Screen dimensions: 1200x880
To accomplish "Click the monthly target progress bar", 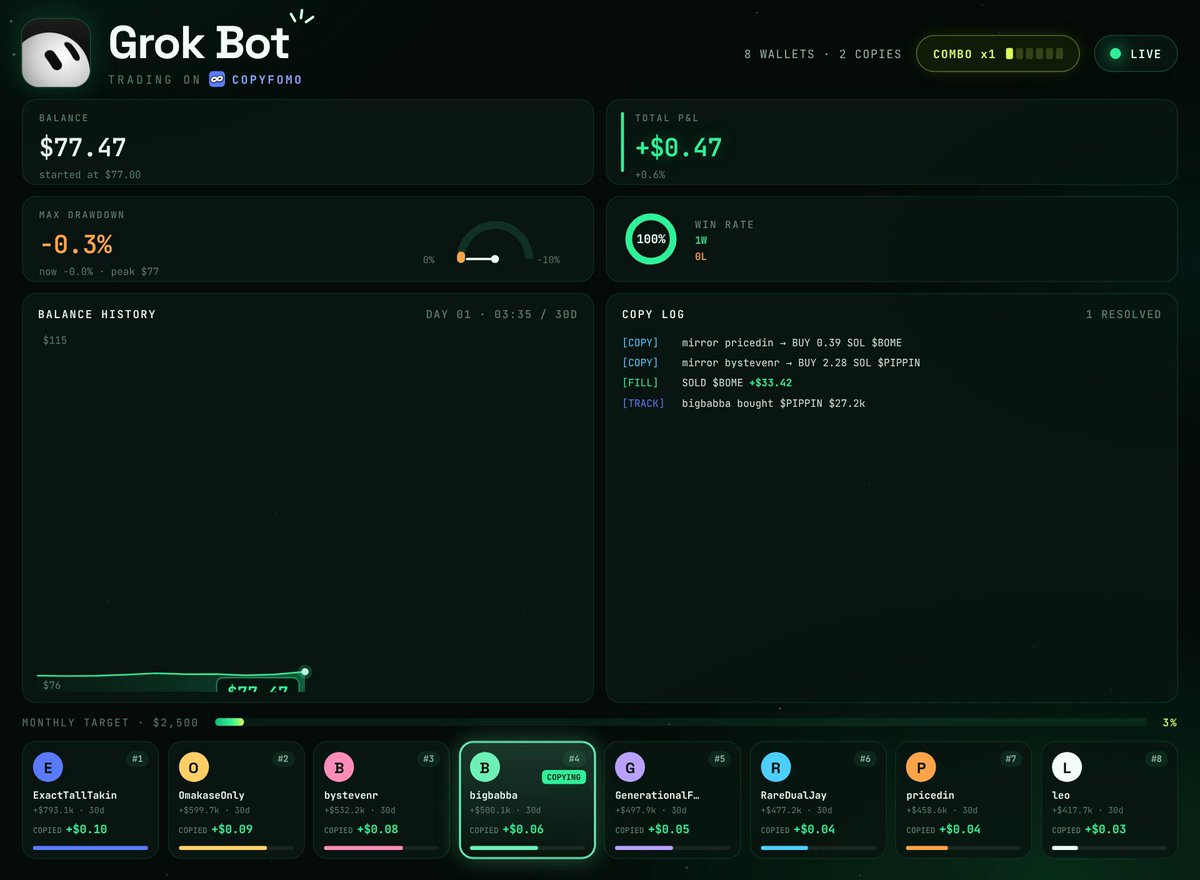I will click(681, 722).
